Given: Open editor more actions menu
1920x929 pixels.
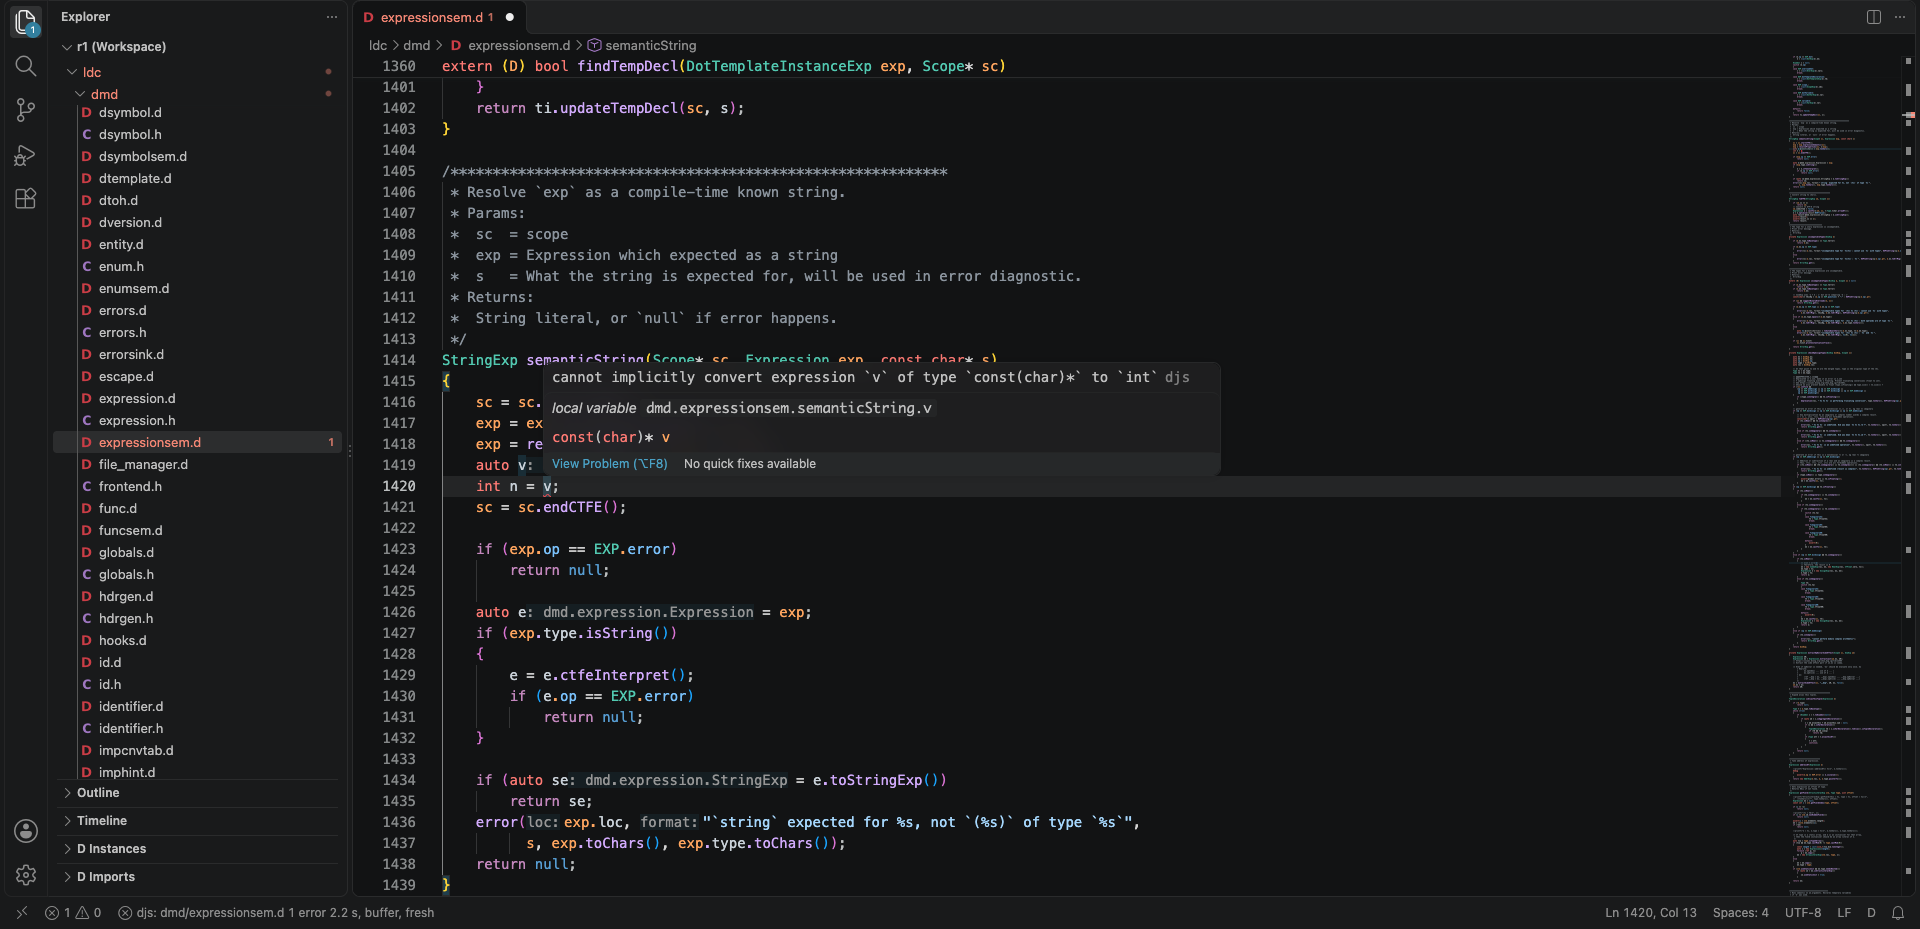Looking at the screenshot, I should 1900,17.
